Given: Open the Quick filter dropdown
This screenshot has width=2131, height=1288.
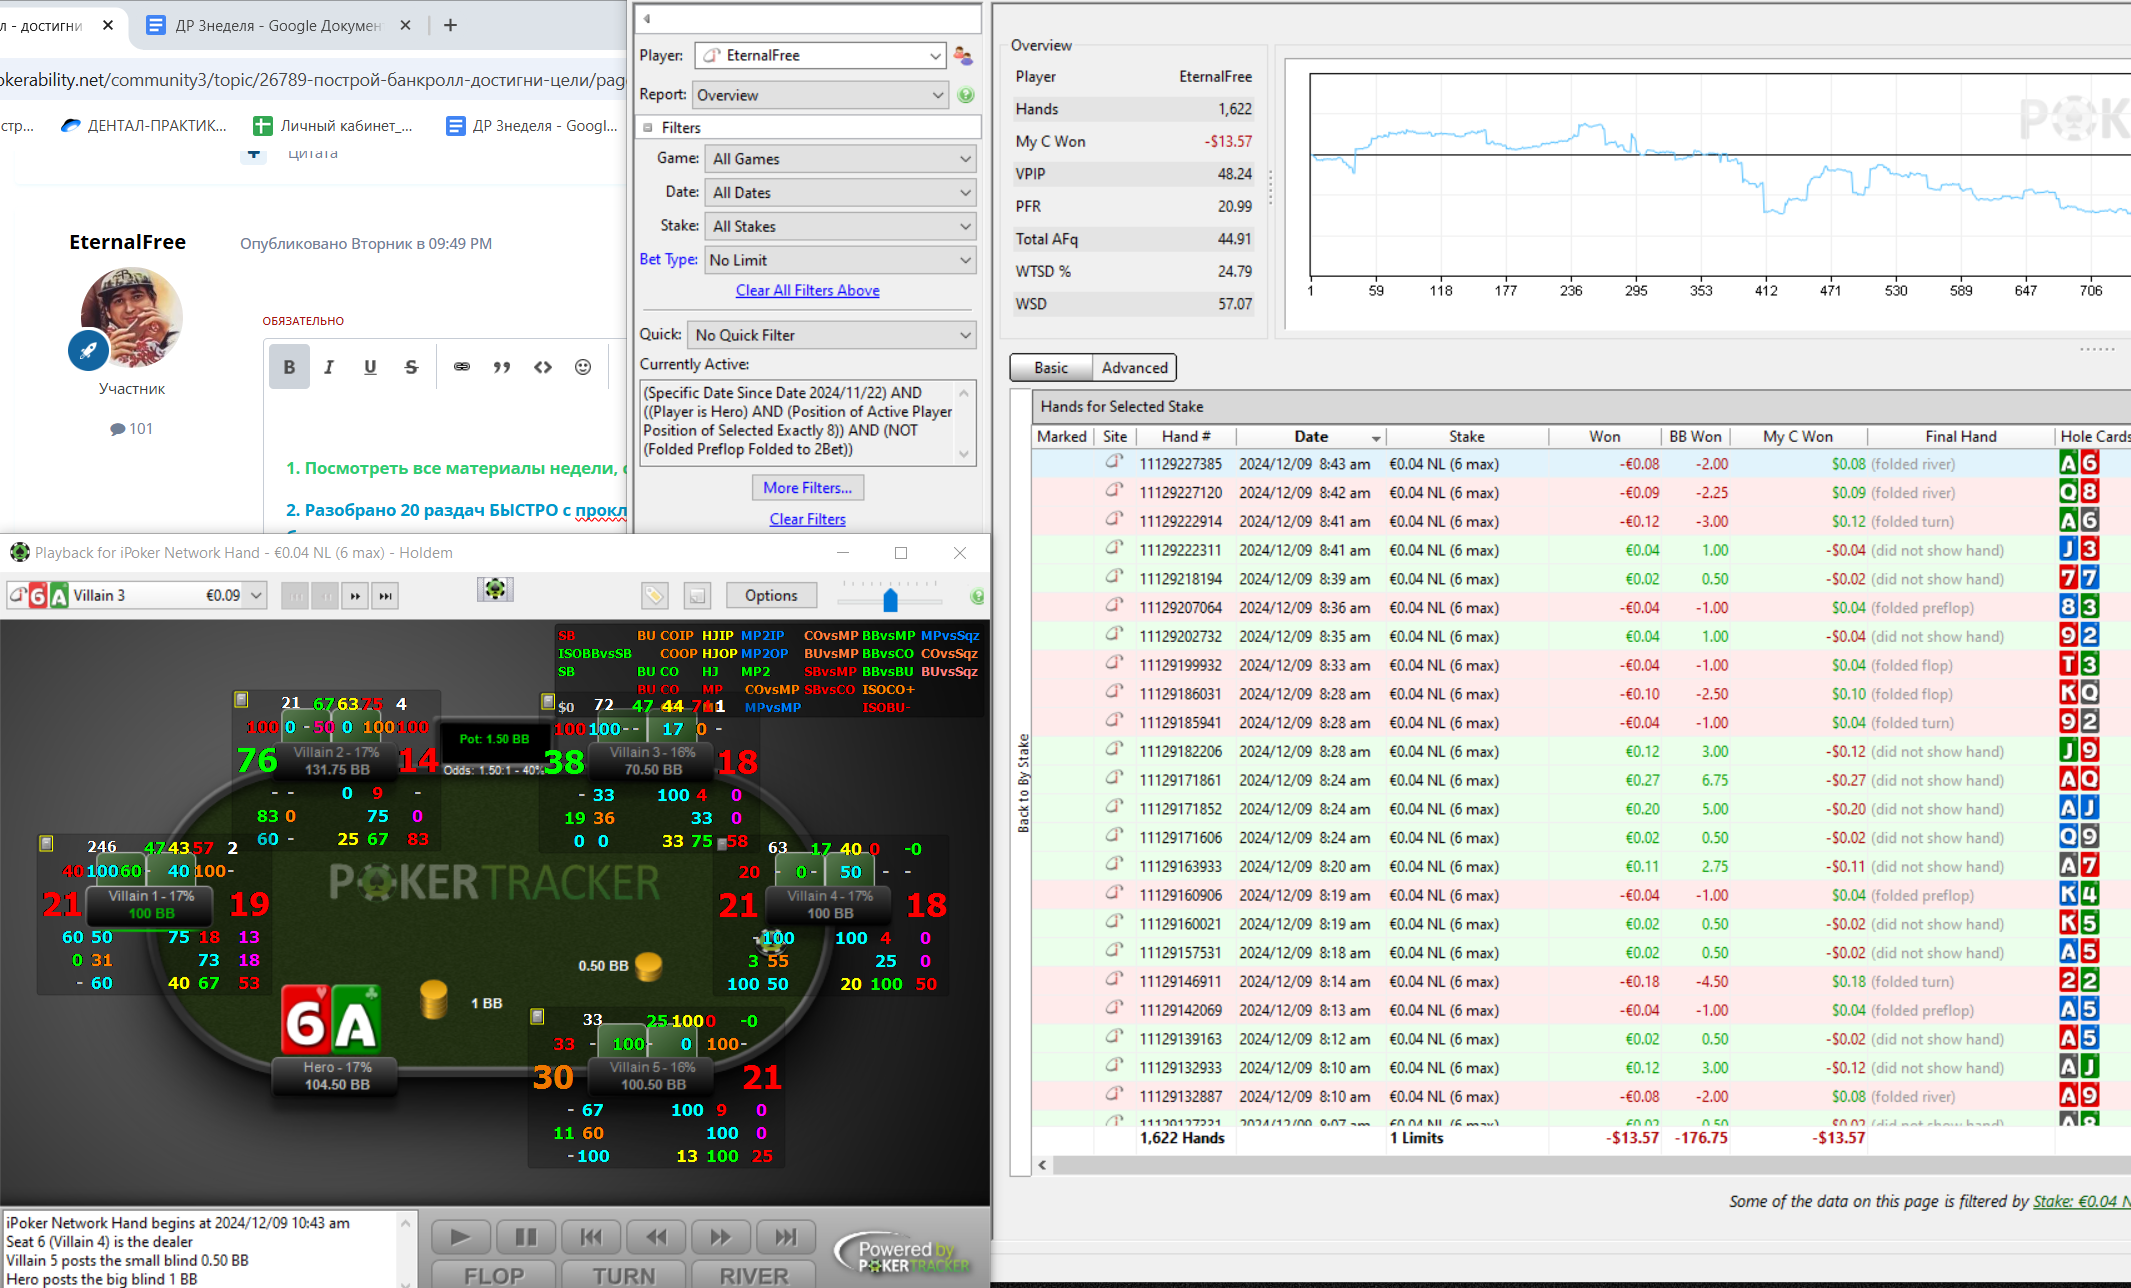Looking at the screenshot, I should 832,335.
